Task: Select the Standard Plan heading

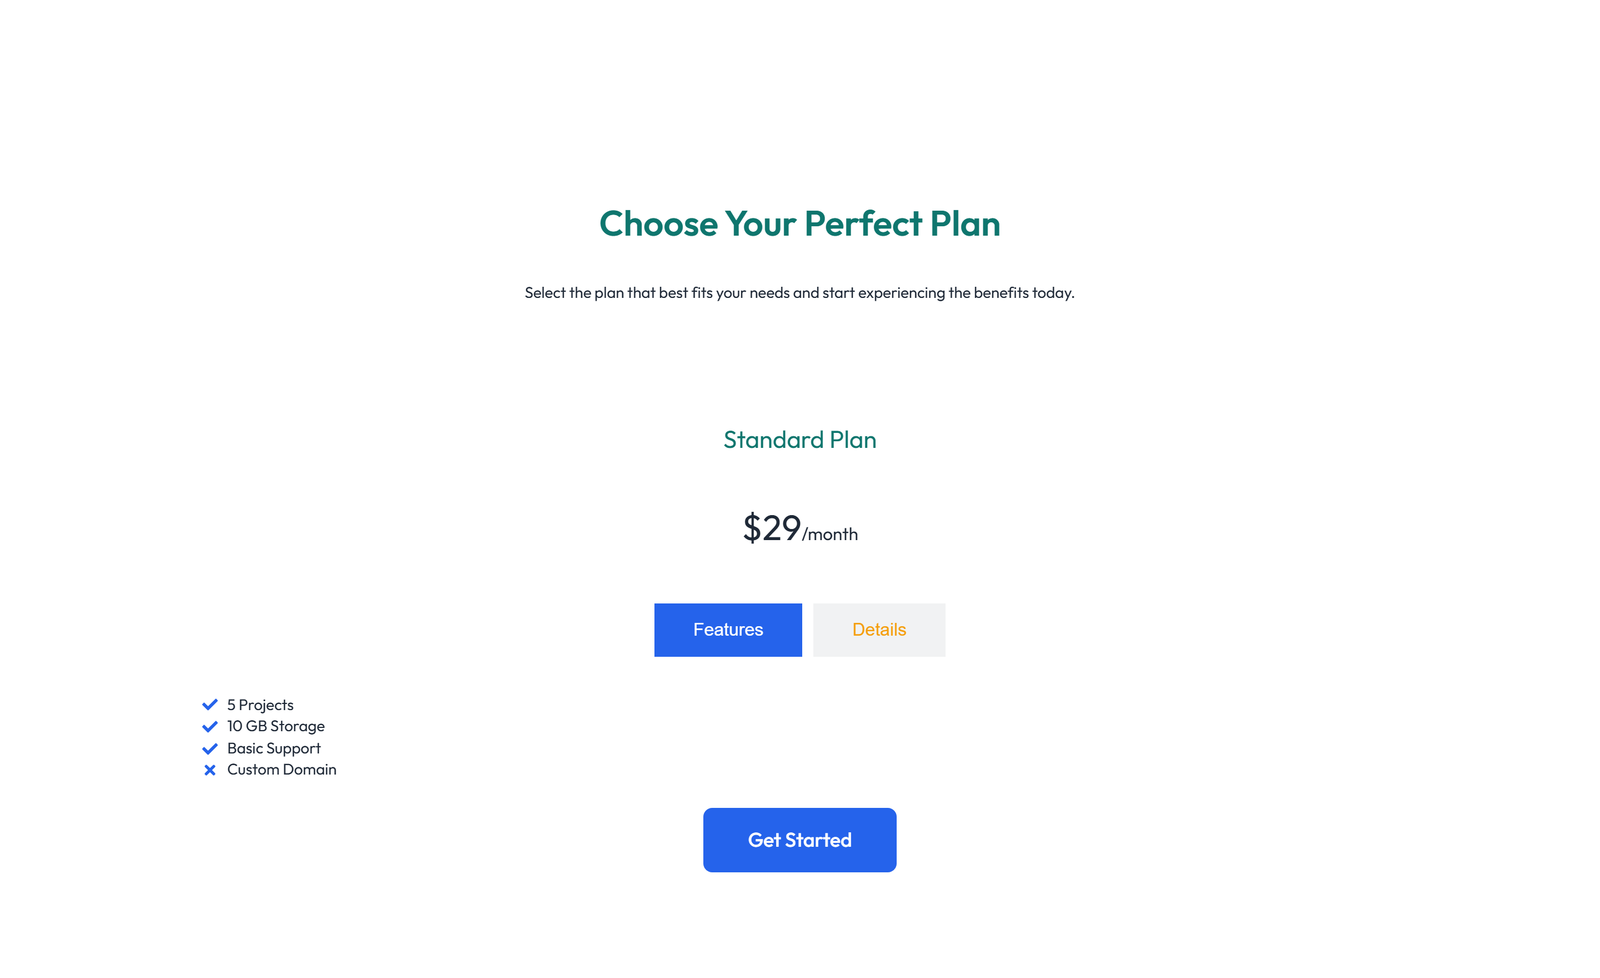Action: 799,440
